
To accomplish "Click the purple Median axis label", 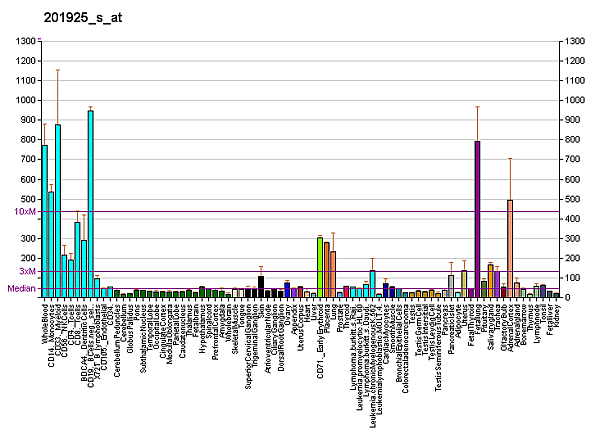I will [x=20, y=289].
